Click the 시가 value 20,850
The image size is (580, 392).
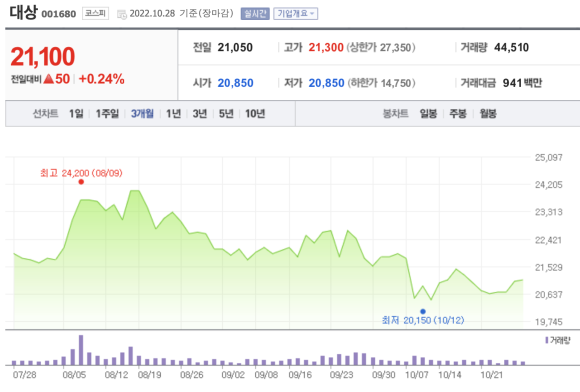click(x=235, y=83)
